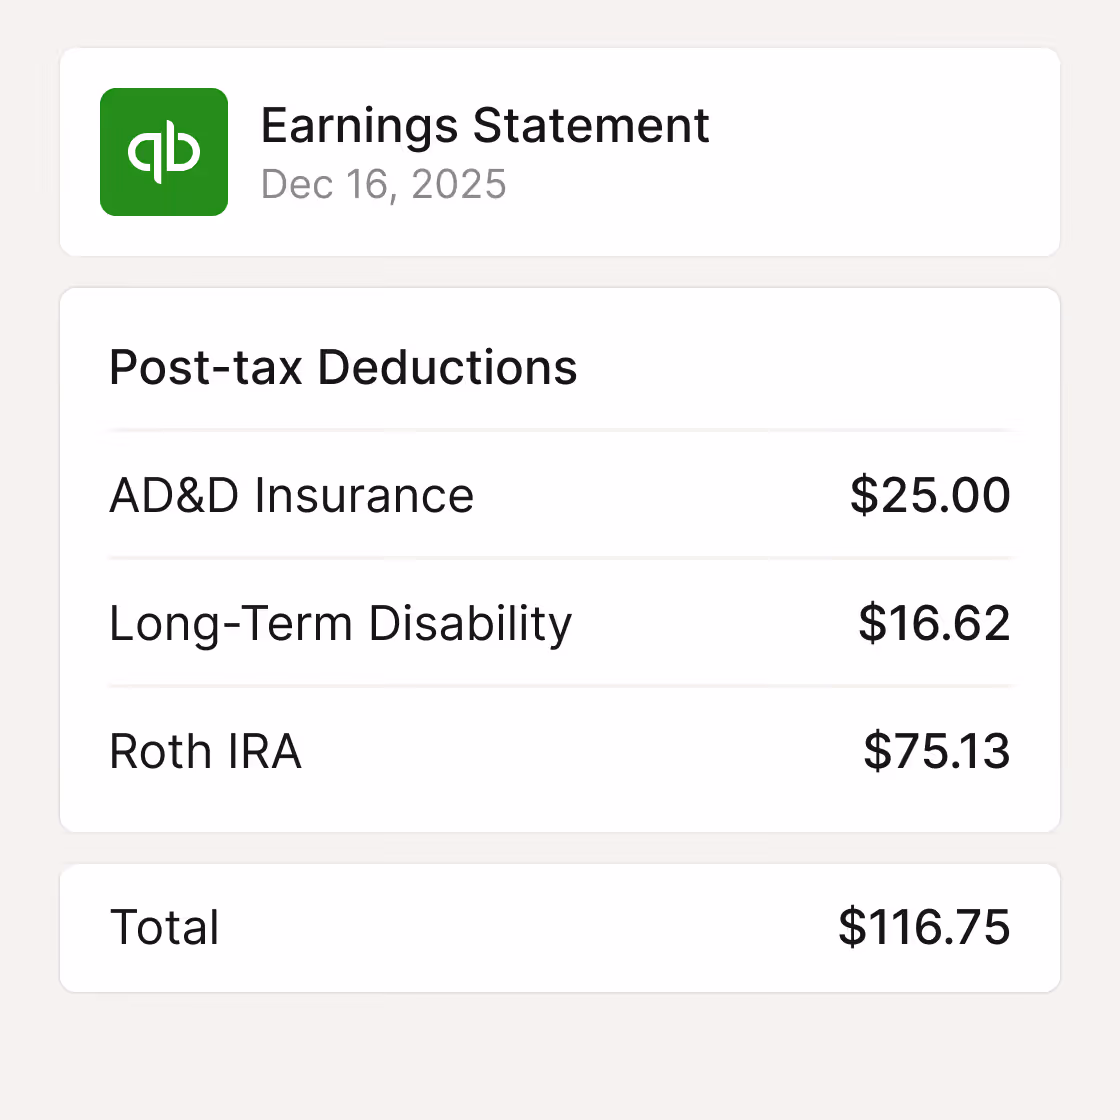Screen dimensions: 1120x1120
Task: Click the divider under AD&D Insurance
Action: point(560,559)
